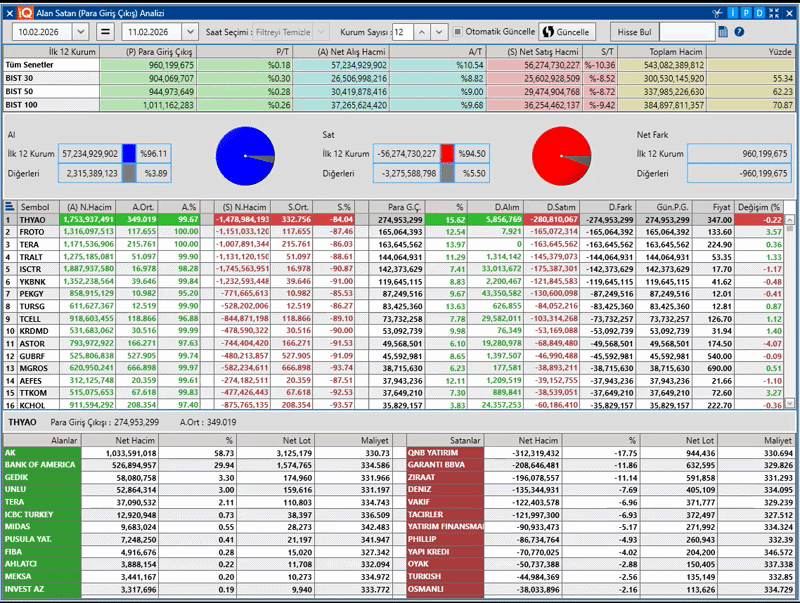Click the calendar icon beside Hisse Bul
The width and height of the screenshot is (800, 603).
tap(724, 32)
